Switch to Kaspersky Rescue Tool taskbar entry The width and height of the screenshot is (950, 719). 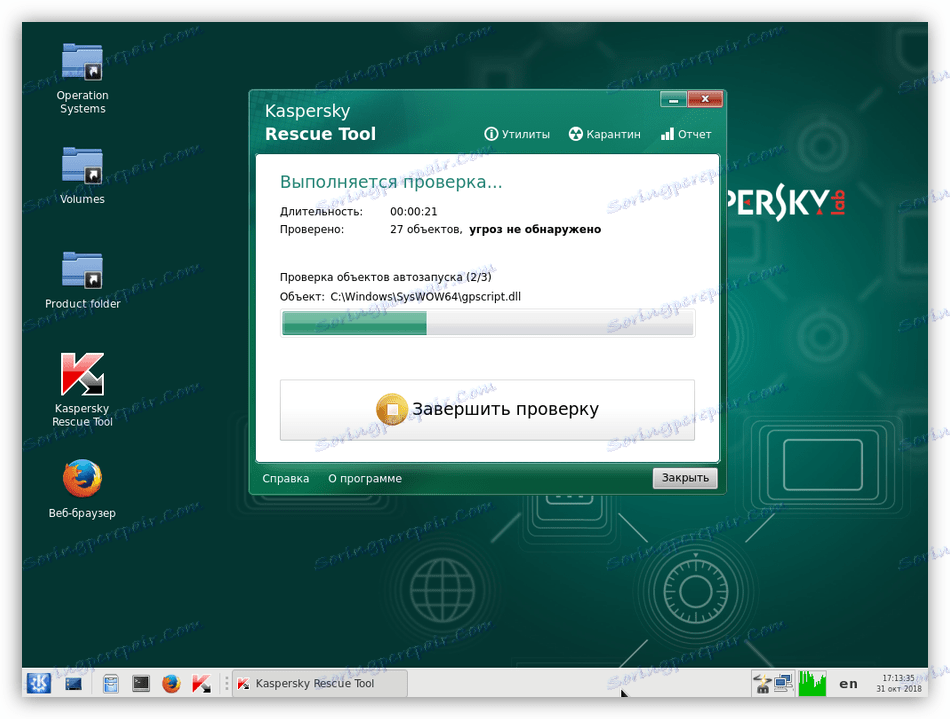320,684
